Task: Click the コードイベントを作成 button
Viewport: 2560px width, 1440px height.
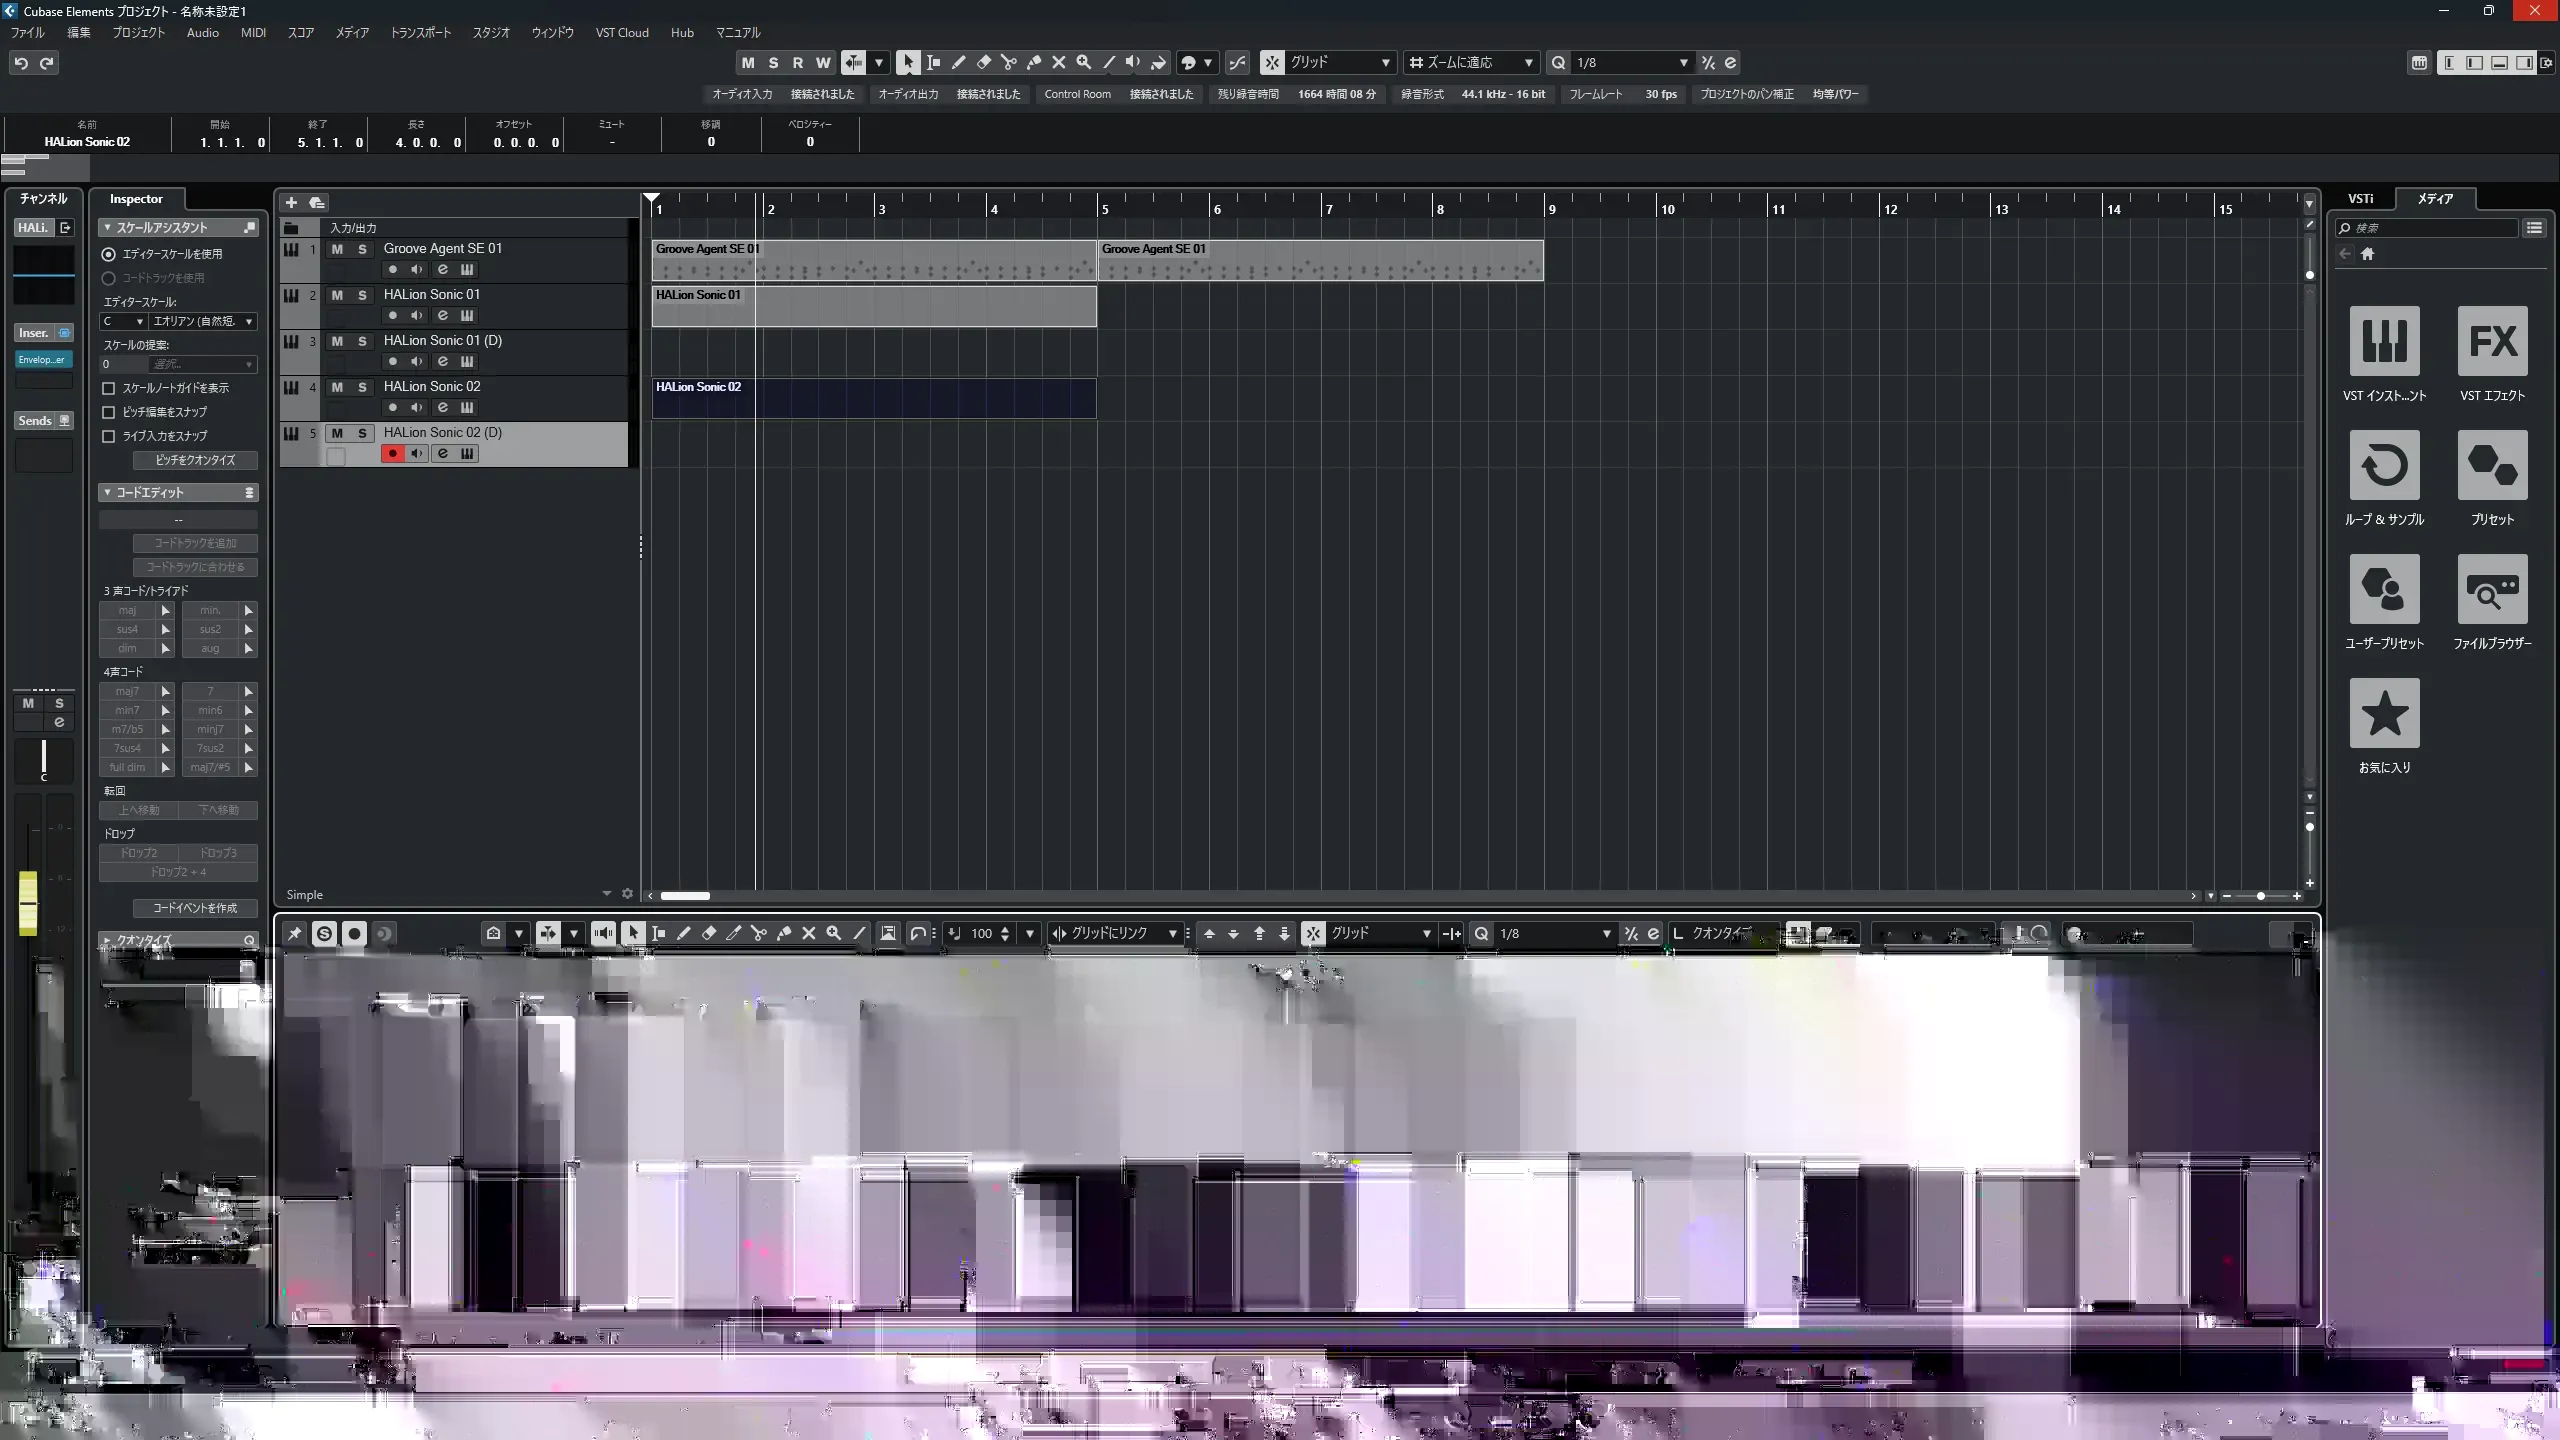Action: pos(195,908)
